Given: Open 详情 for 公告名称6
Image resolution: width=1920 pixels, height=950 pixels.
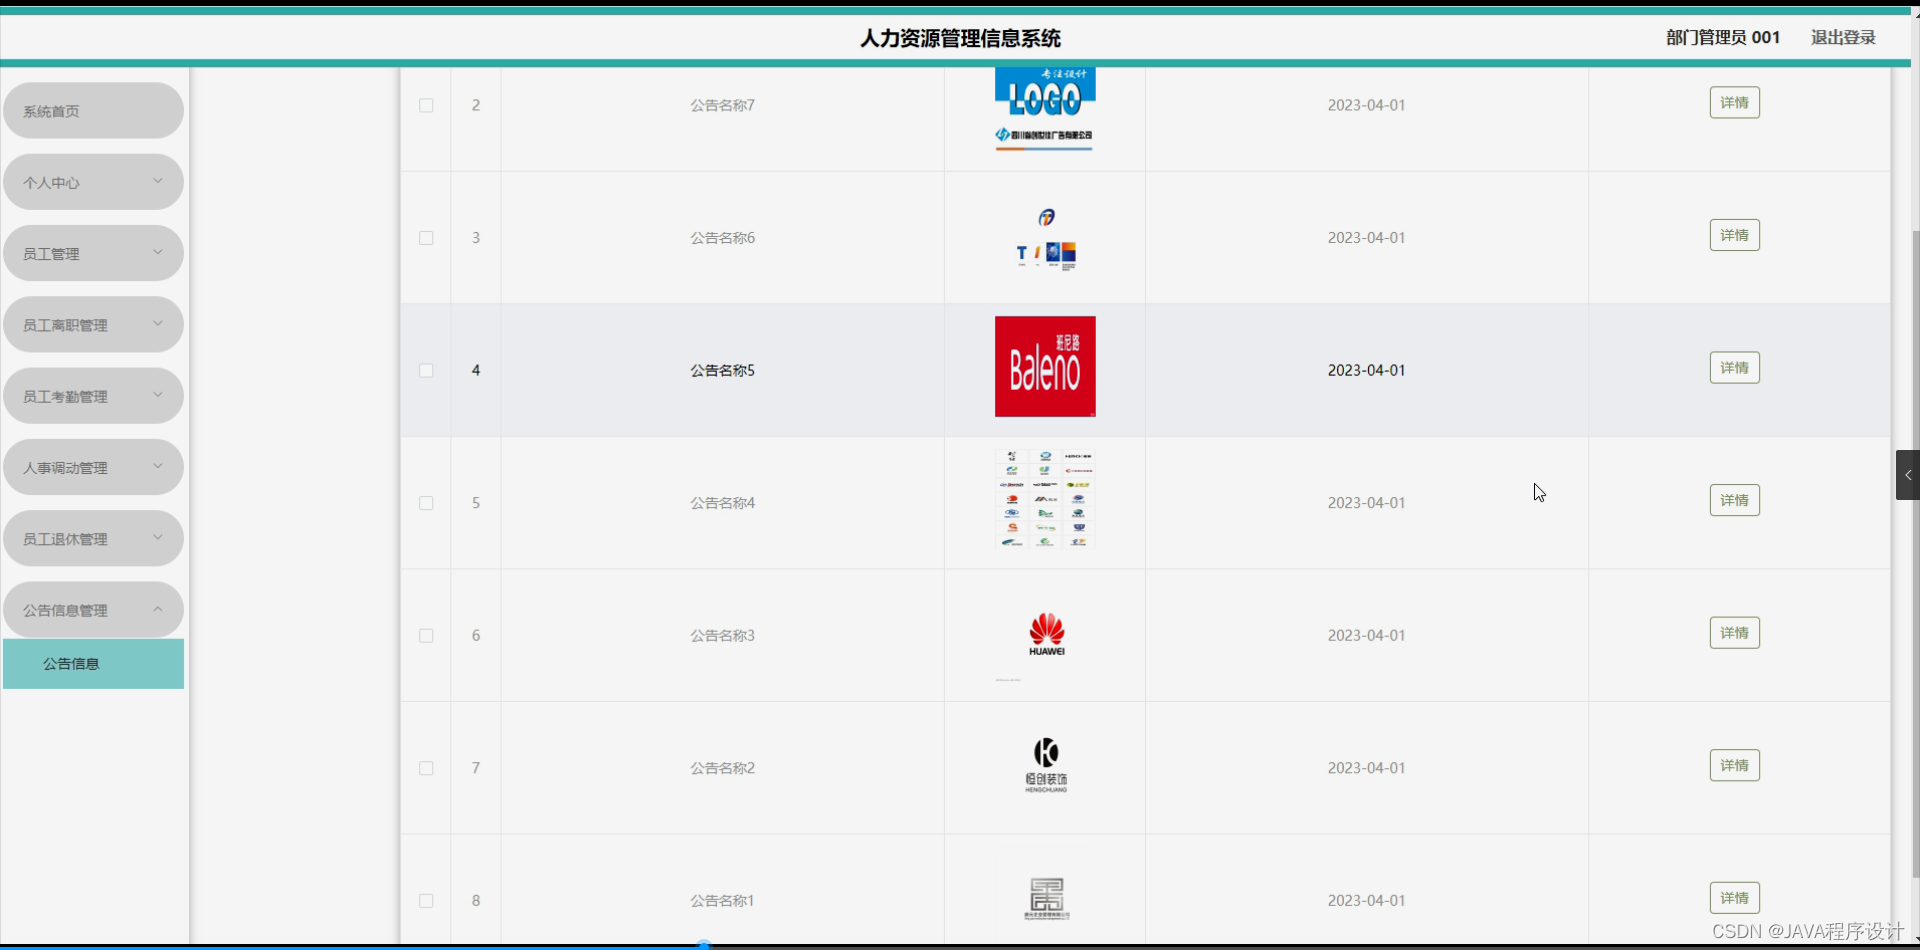Looking at the screenshot, I should point(1734,235).
